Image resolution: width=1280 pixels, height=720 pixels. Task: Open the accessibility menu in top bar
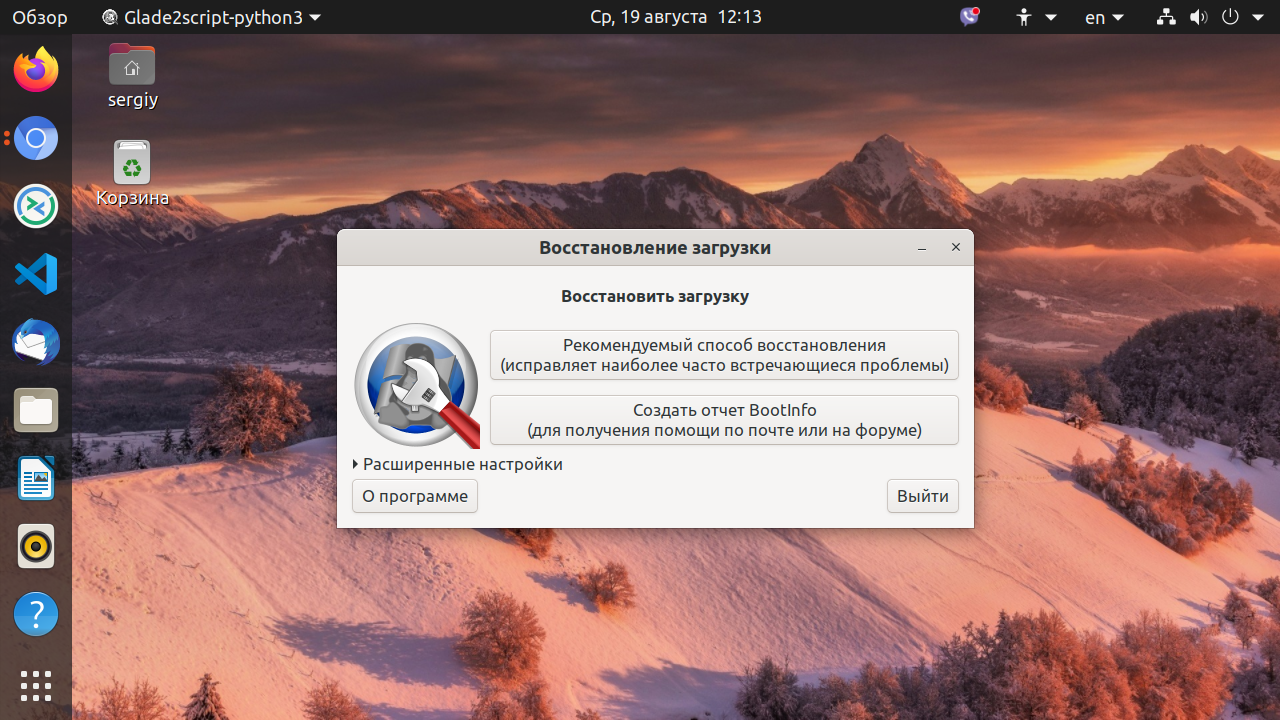[1036, 17]
